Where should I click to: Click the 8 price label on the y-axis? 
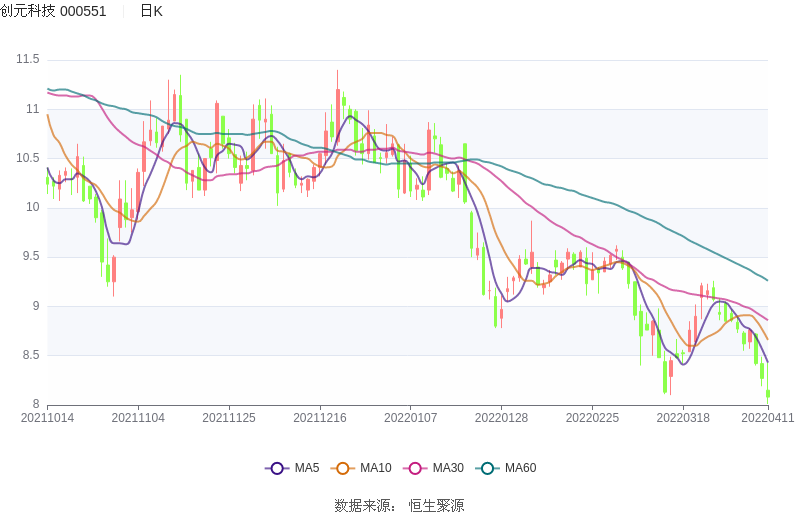pyautogui.click(x=35, y=405)
